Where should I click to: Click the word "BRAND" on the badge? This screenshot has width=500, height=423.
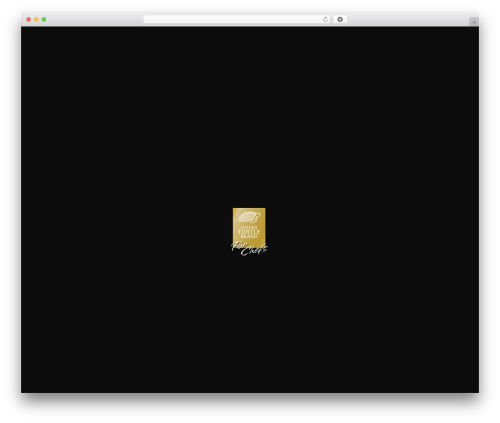pos(249,236)
